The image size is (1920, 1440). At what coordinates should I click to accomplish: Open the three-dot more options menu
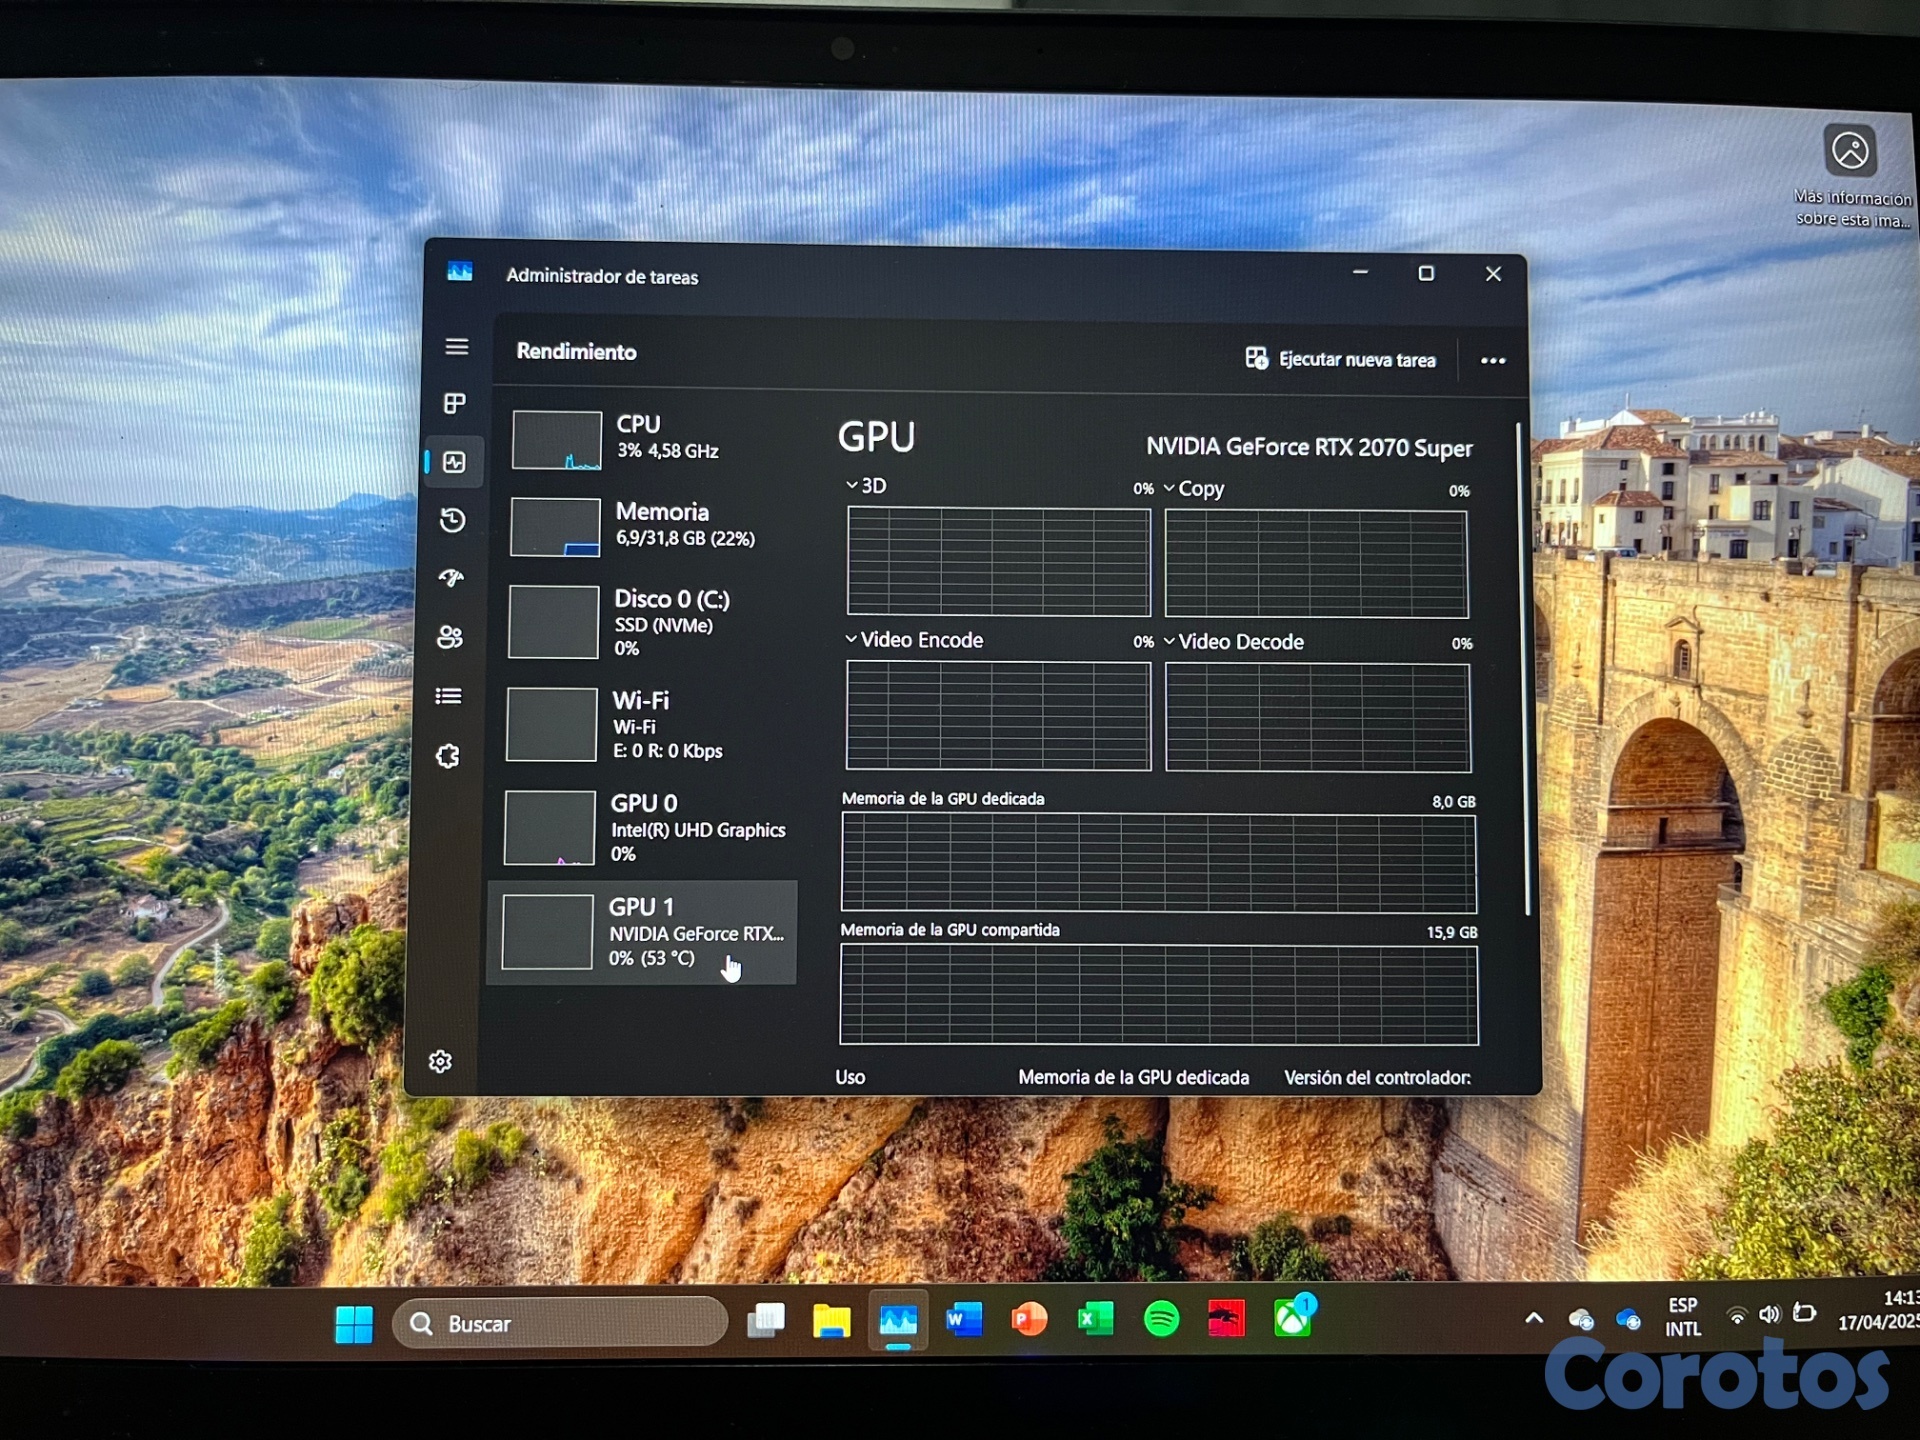point(1492,361)
